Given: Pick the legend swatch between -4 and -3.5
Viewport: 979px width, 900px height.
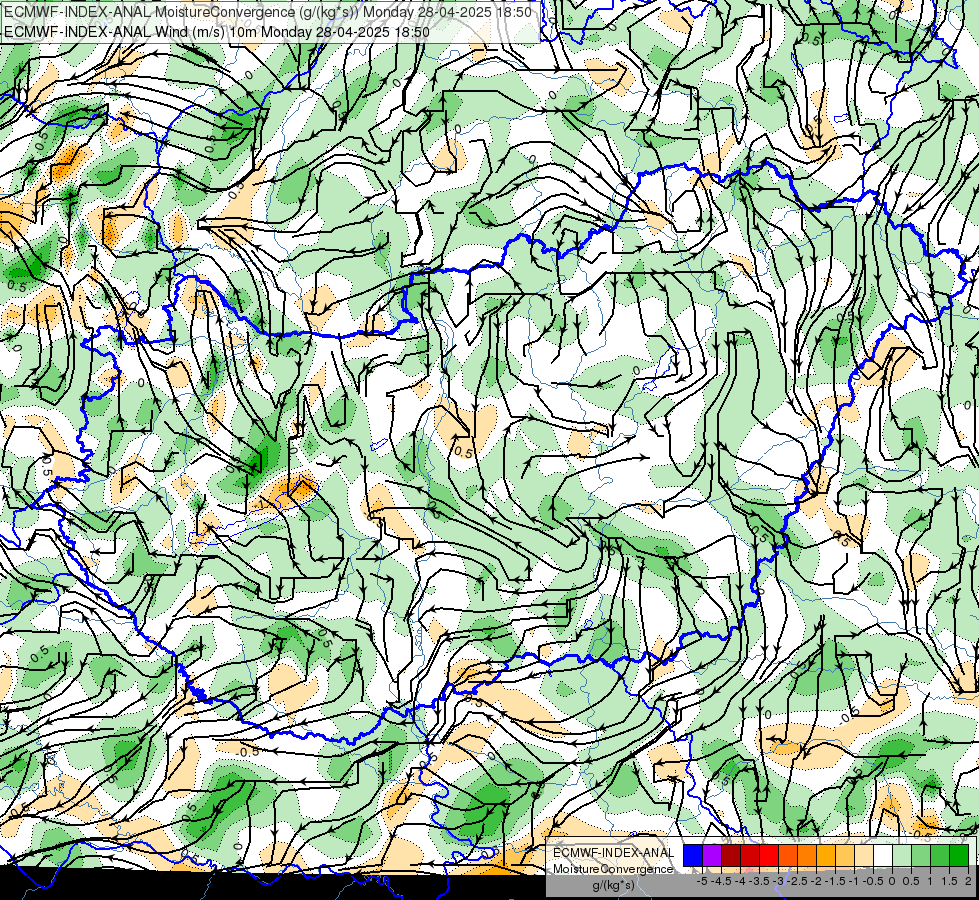Looking at the screenshot, I should 750,856.
